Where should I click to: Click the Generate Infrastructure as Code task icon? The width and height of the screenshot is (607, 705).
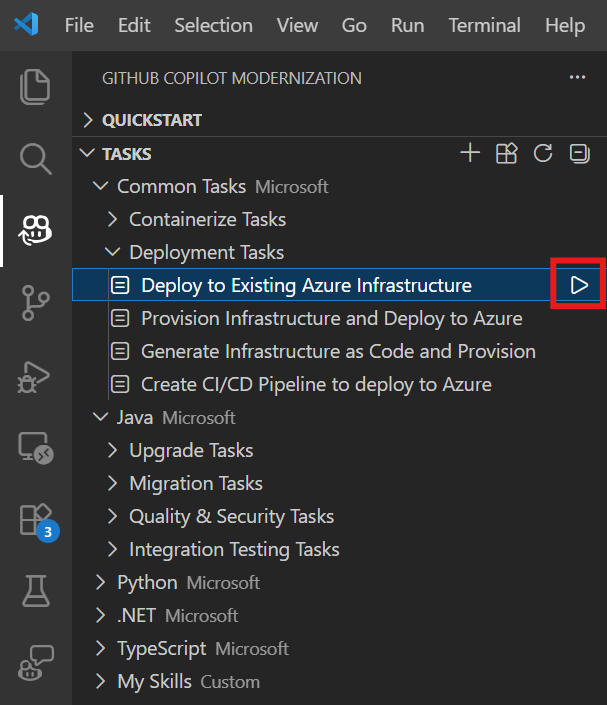pyautogui.click(x=120, y=351)
